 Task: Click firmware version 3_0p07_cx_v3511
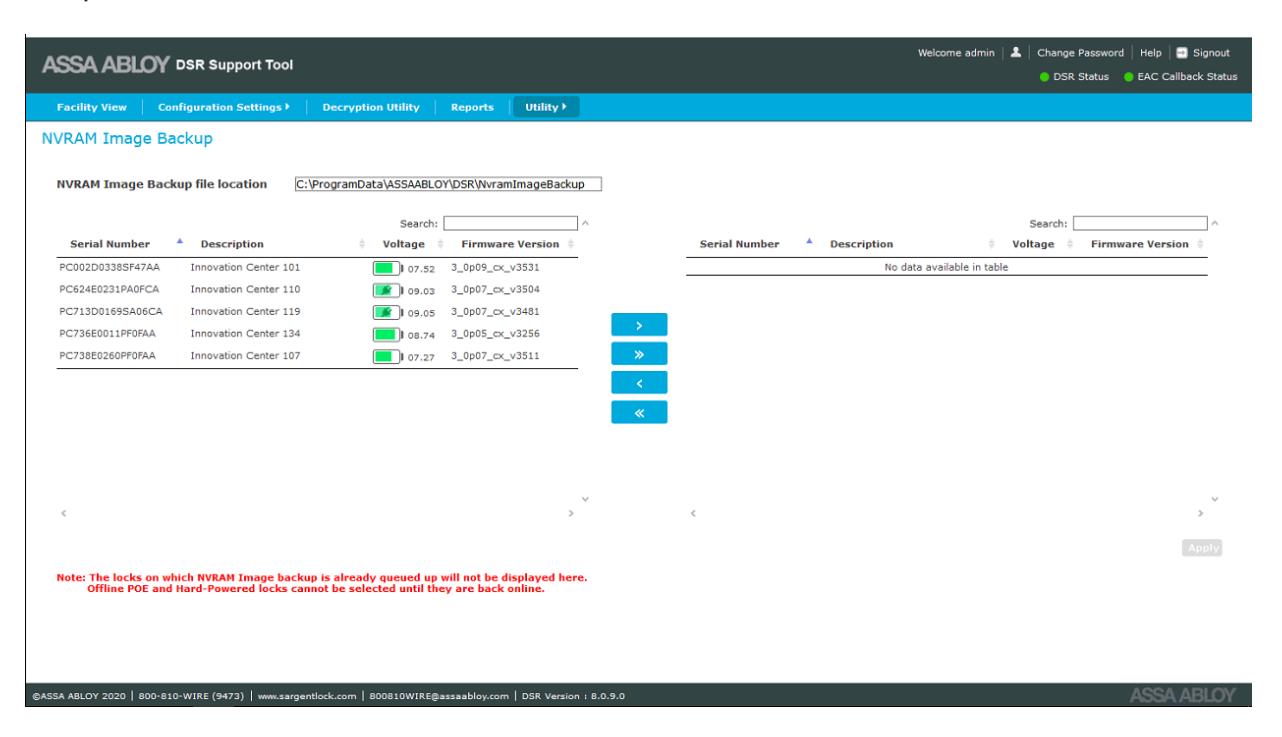click(497, 356)
